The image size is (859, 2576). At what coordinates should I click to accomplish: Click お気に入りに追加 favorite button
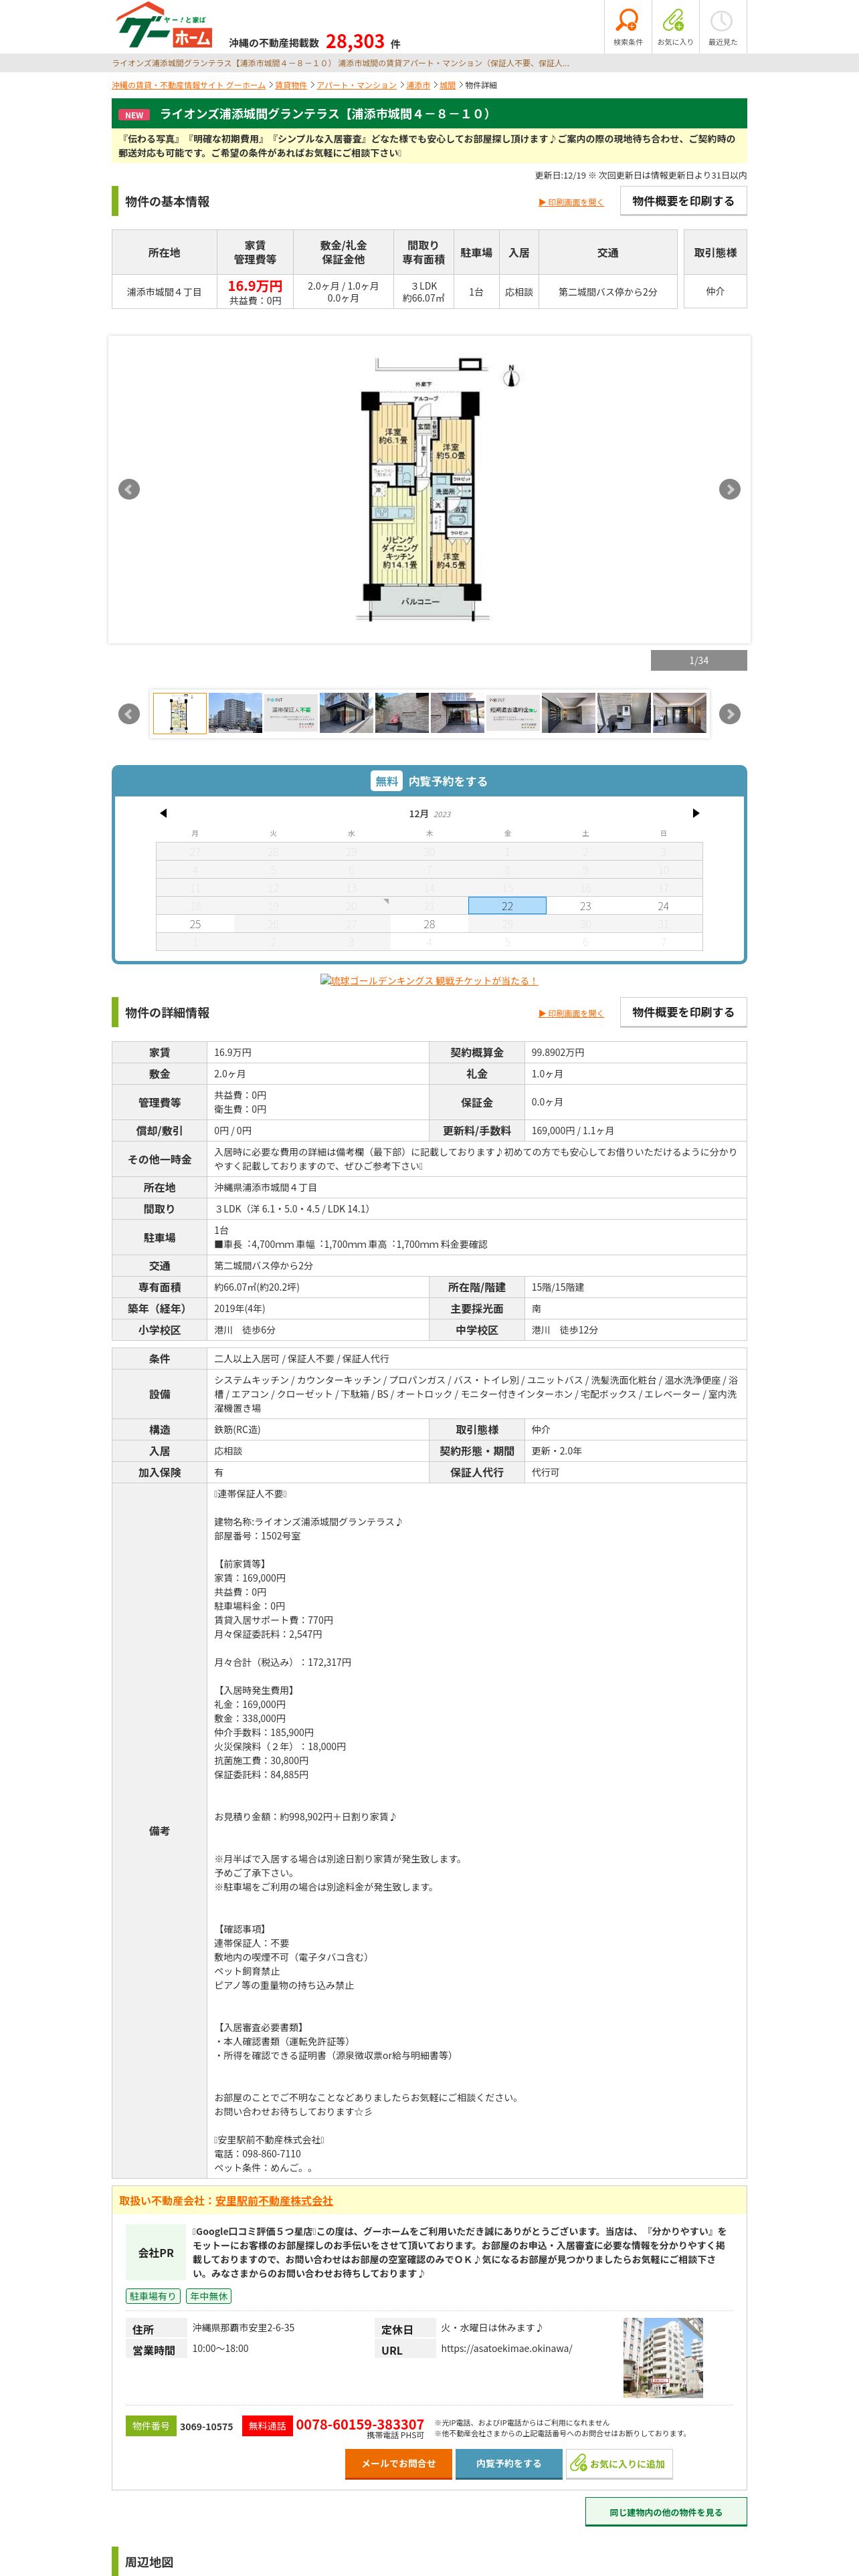pos(619,2463)
